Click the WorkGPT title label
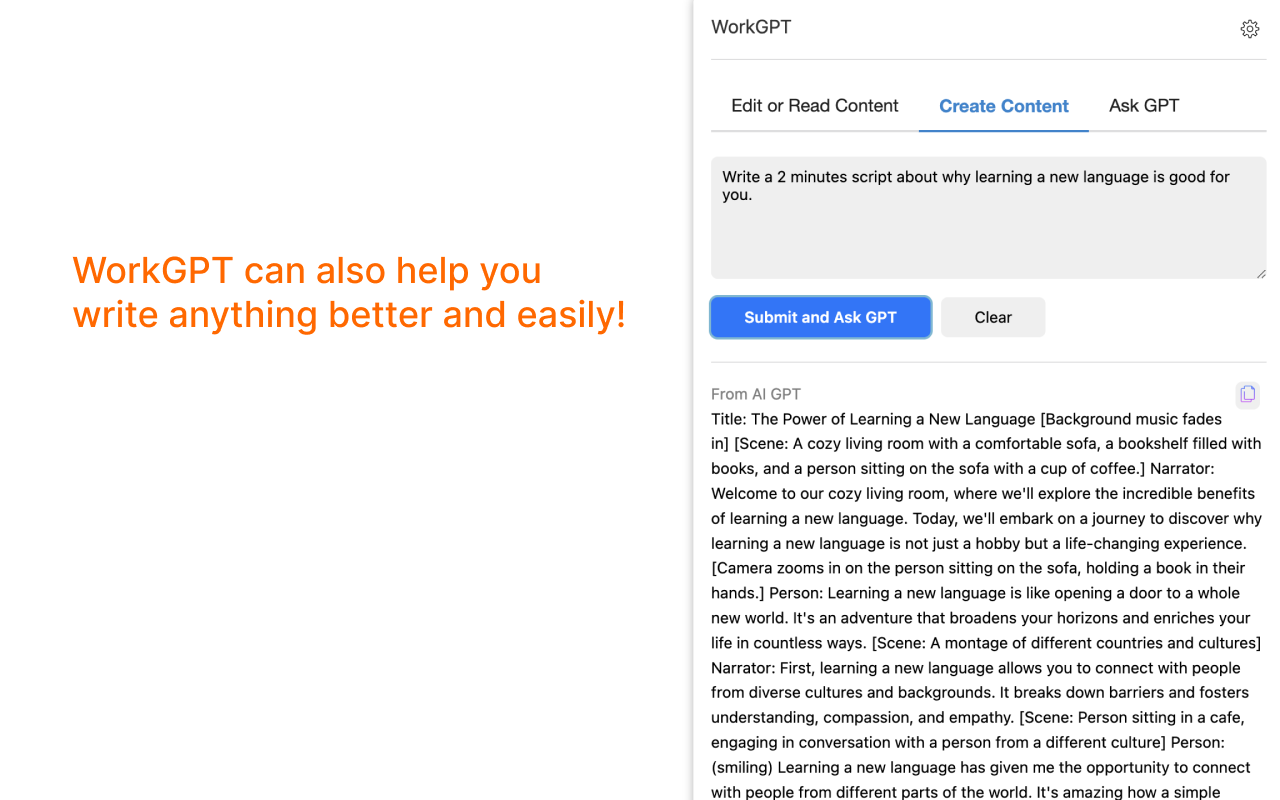1280x800 pixels. click(751, 27)
